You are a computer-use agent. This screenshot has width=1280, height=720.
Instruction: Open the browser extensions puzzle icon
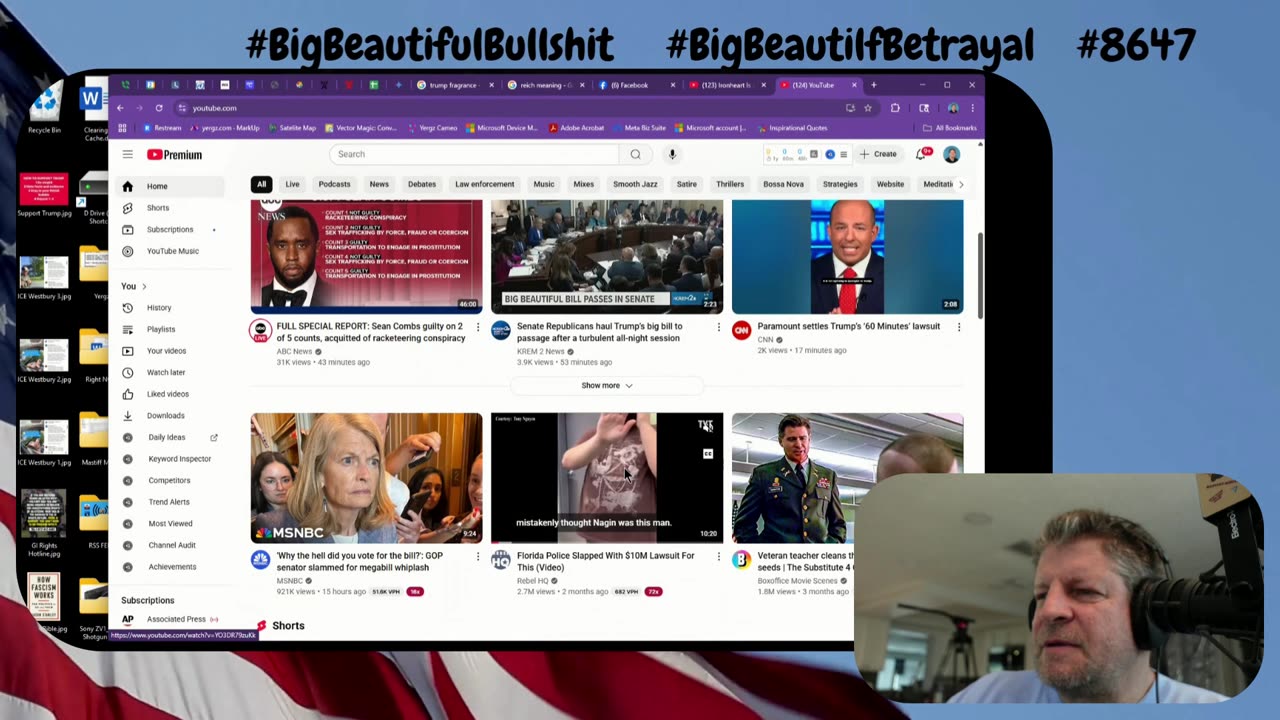point(895,108)
